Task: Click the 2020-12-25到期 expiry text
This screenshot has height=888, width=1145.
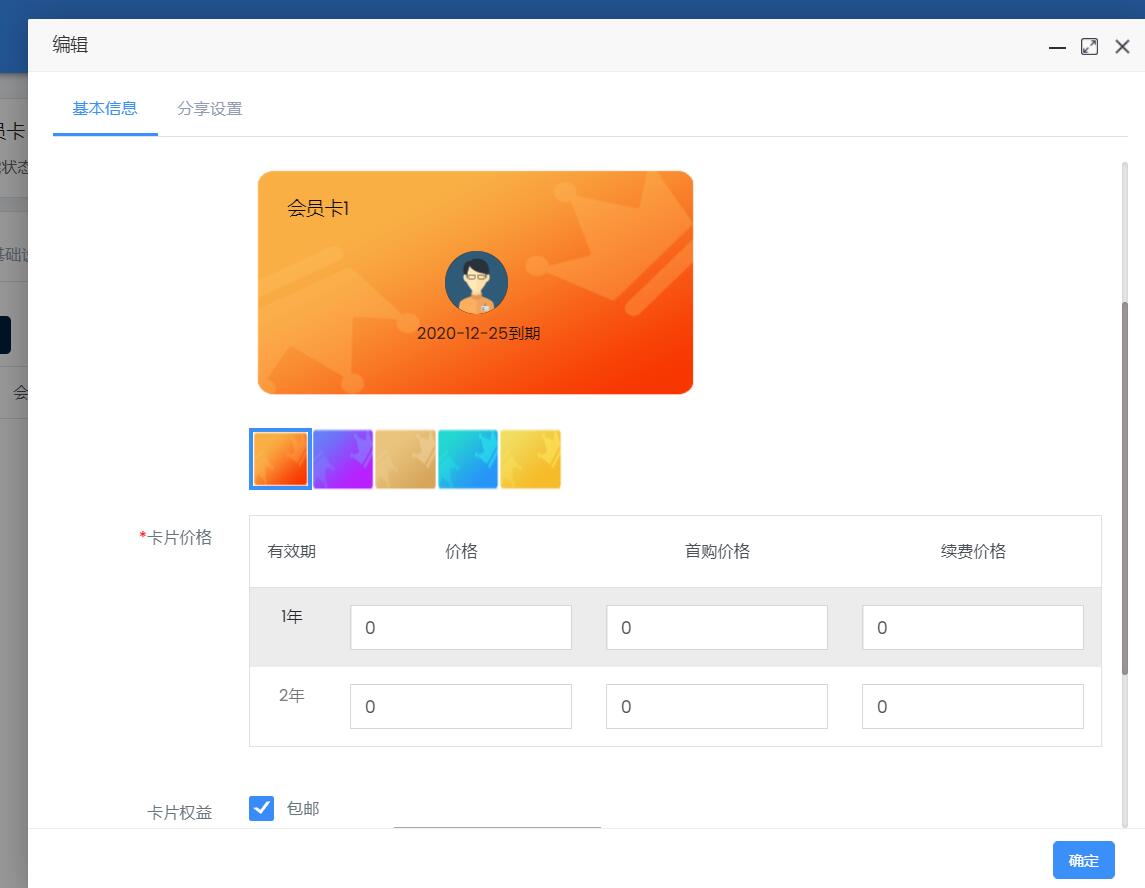Action: point(478,334)
